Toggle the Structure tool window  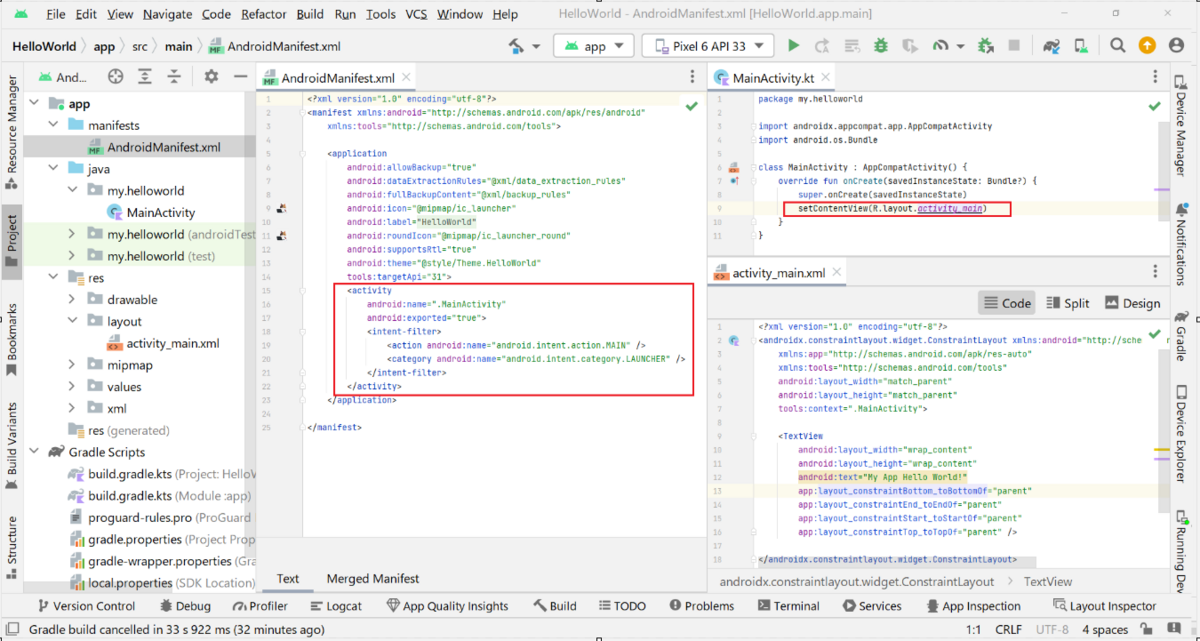11,546
